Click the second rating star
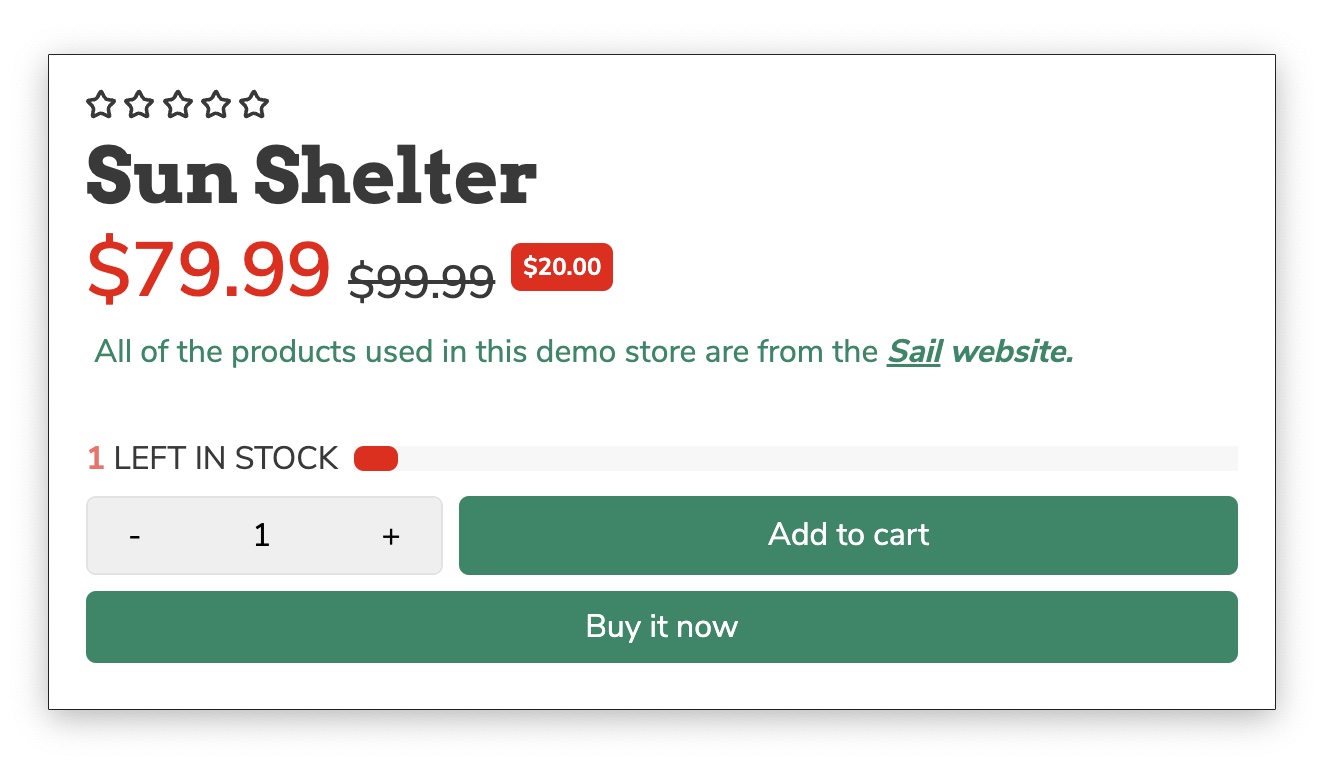The image size is (1326, 764). pyautogui.click(x=139, y=105)
